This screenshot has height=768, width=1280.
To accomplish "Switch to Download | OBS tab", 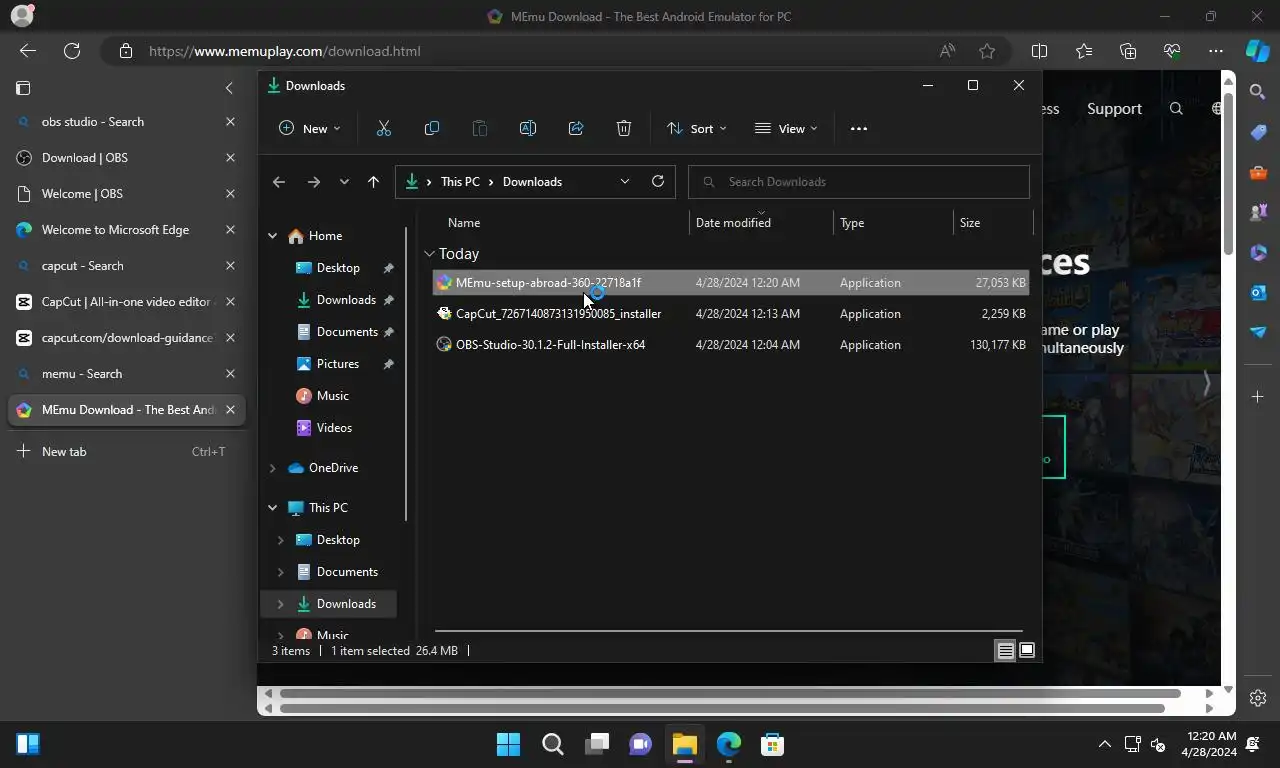I will coord(126,158).
